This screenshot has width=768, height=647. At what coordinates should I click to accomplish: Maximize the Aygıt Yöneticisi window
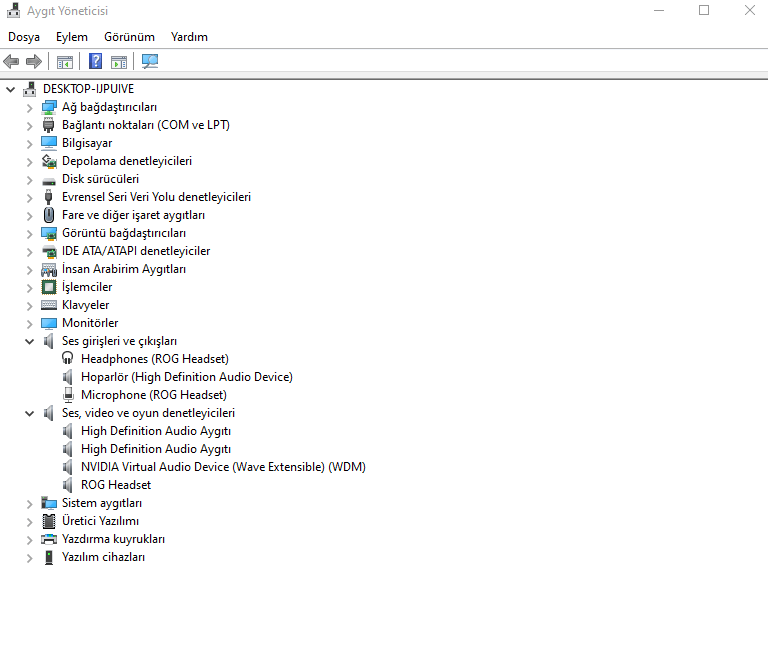click(x=704, y=10)
